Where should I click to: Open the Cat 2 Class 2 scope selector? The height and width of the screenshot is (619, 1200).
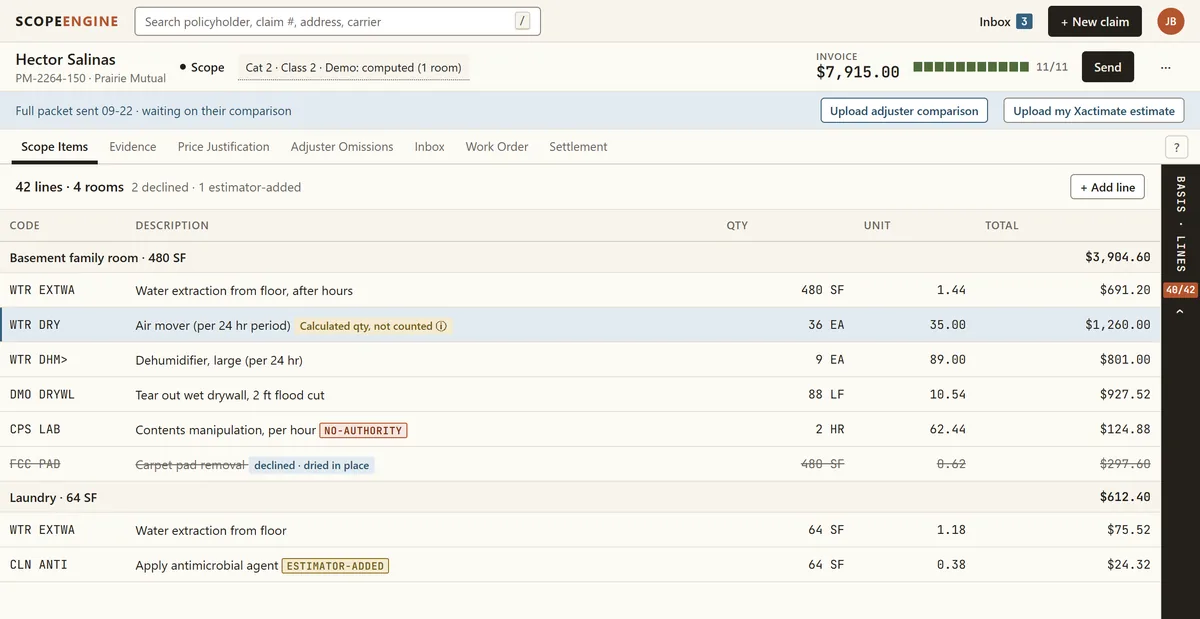[x=354, y=67]
